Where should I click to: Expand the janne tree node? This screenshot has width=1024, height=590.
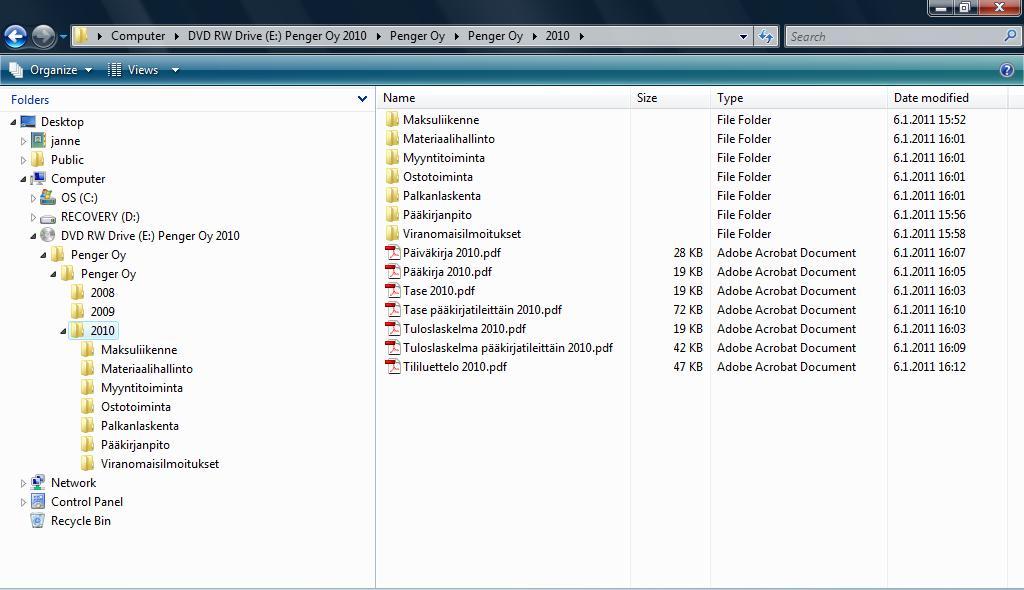(x=24, y=141)
